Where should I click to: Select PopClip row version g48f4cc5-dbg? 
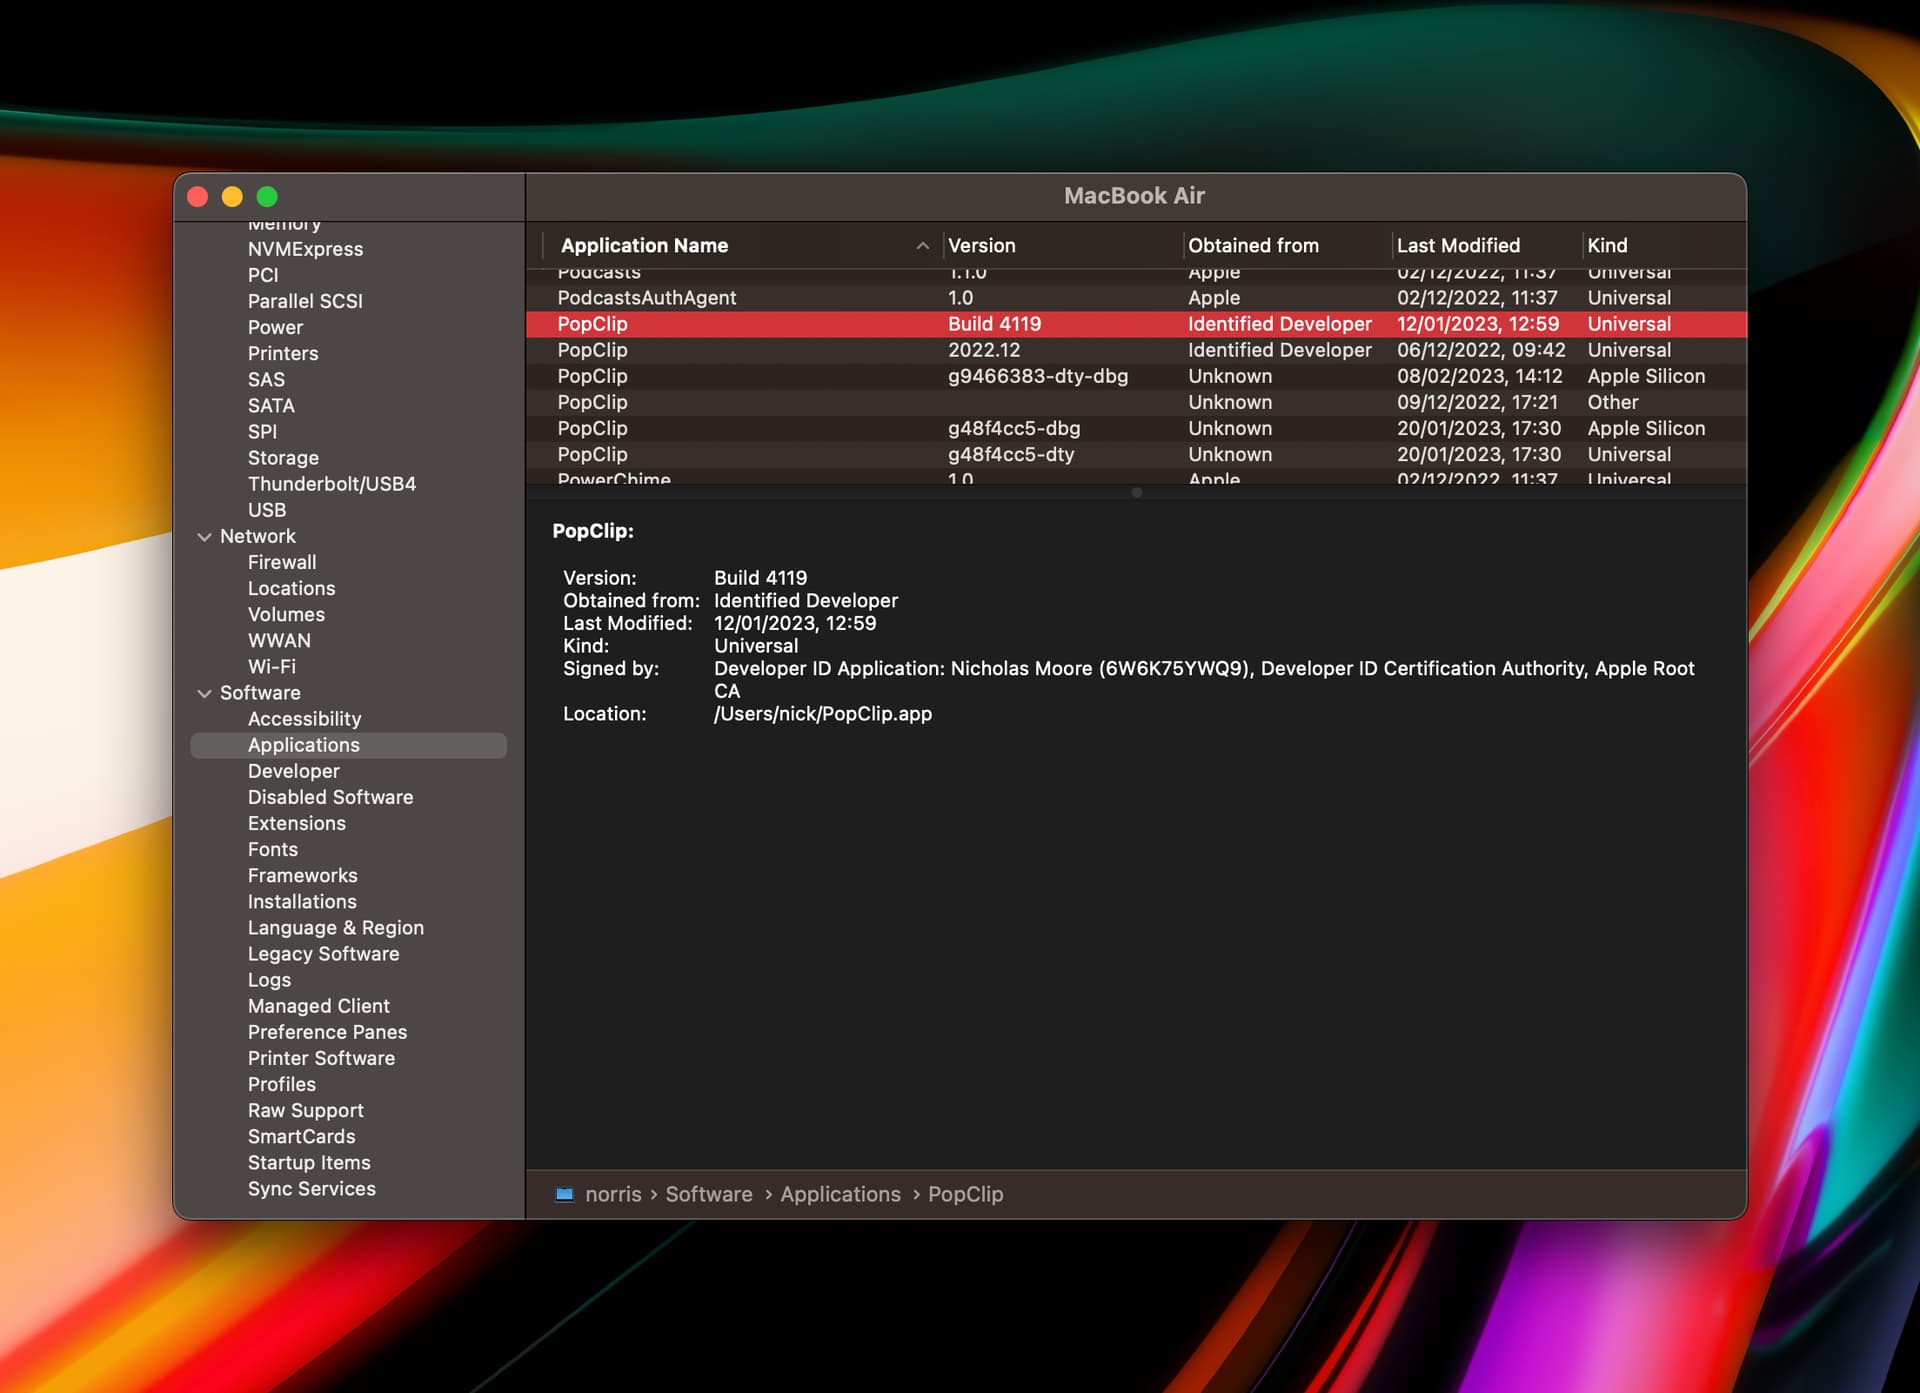1136,428
